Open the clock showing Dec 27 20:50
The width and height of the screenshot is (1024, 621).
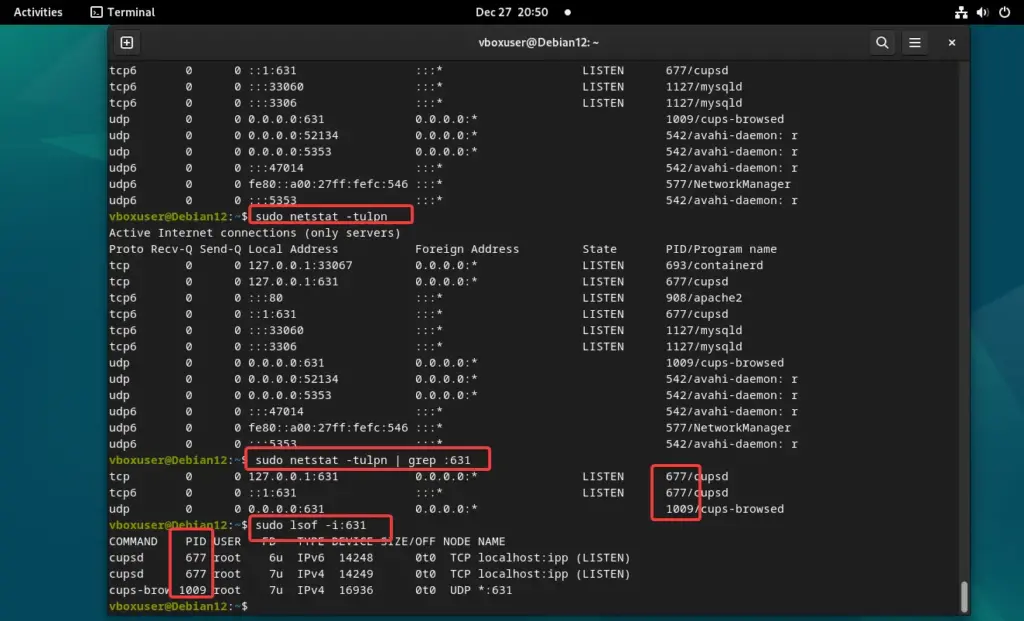pyautogui.click(x=511, y=12)
